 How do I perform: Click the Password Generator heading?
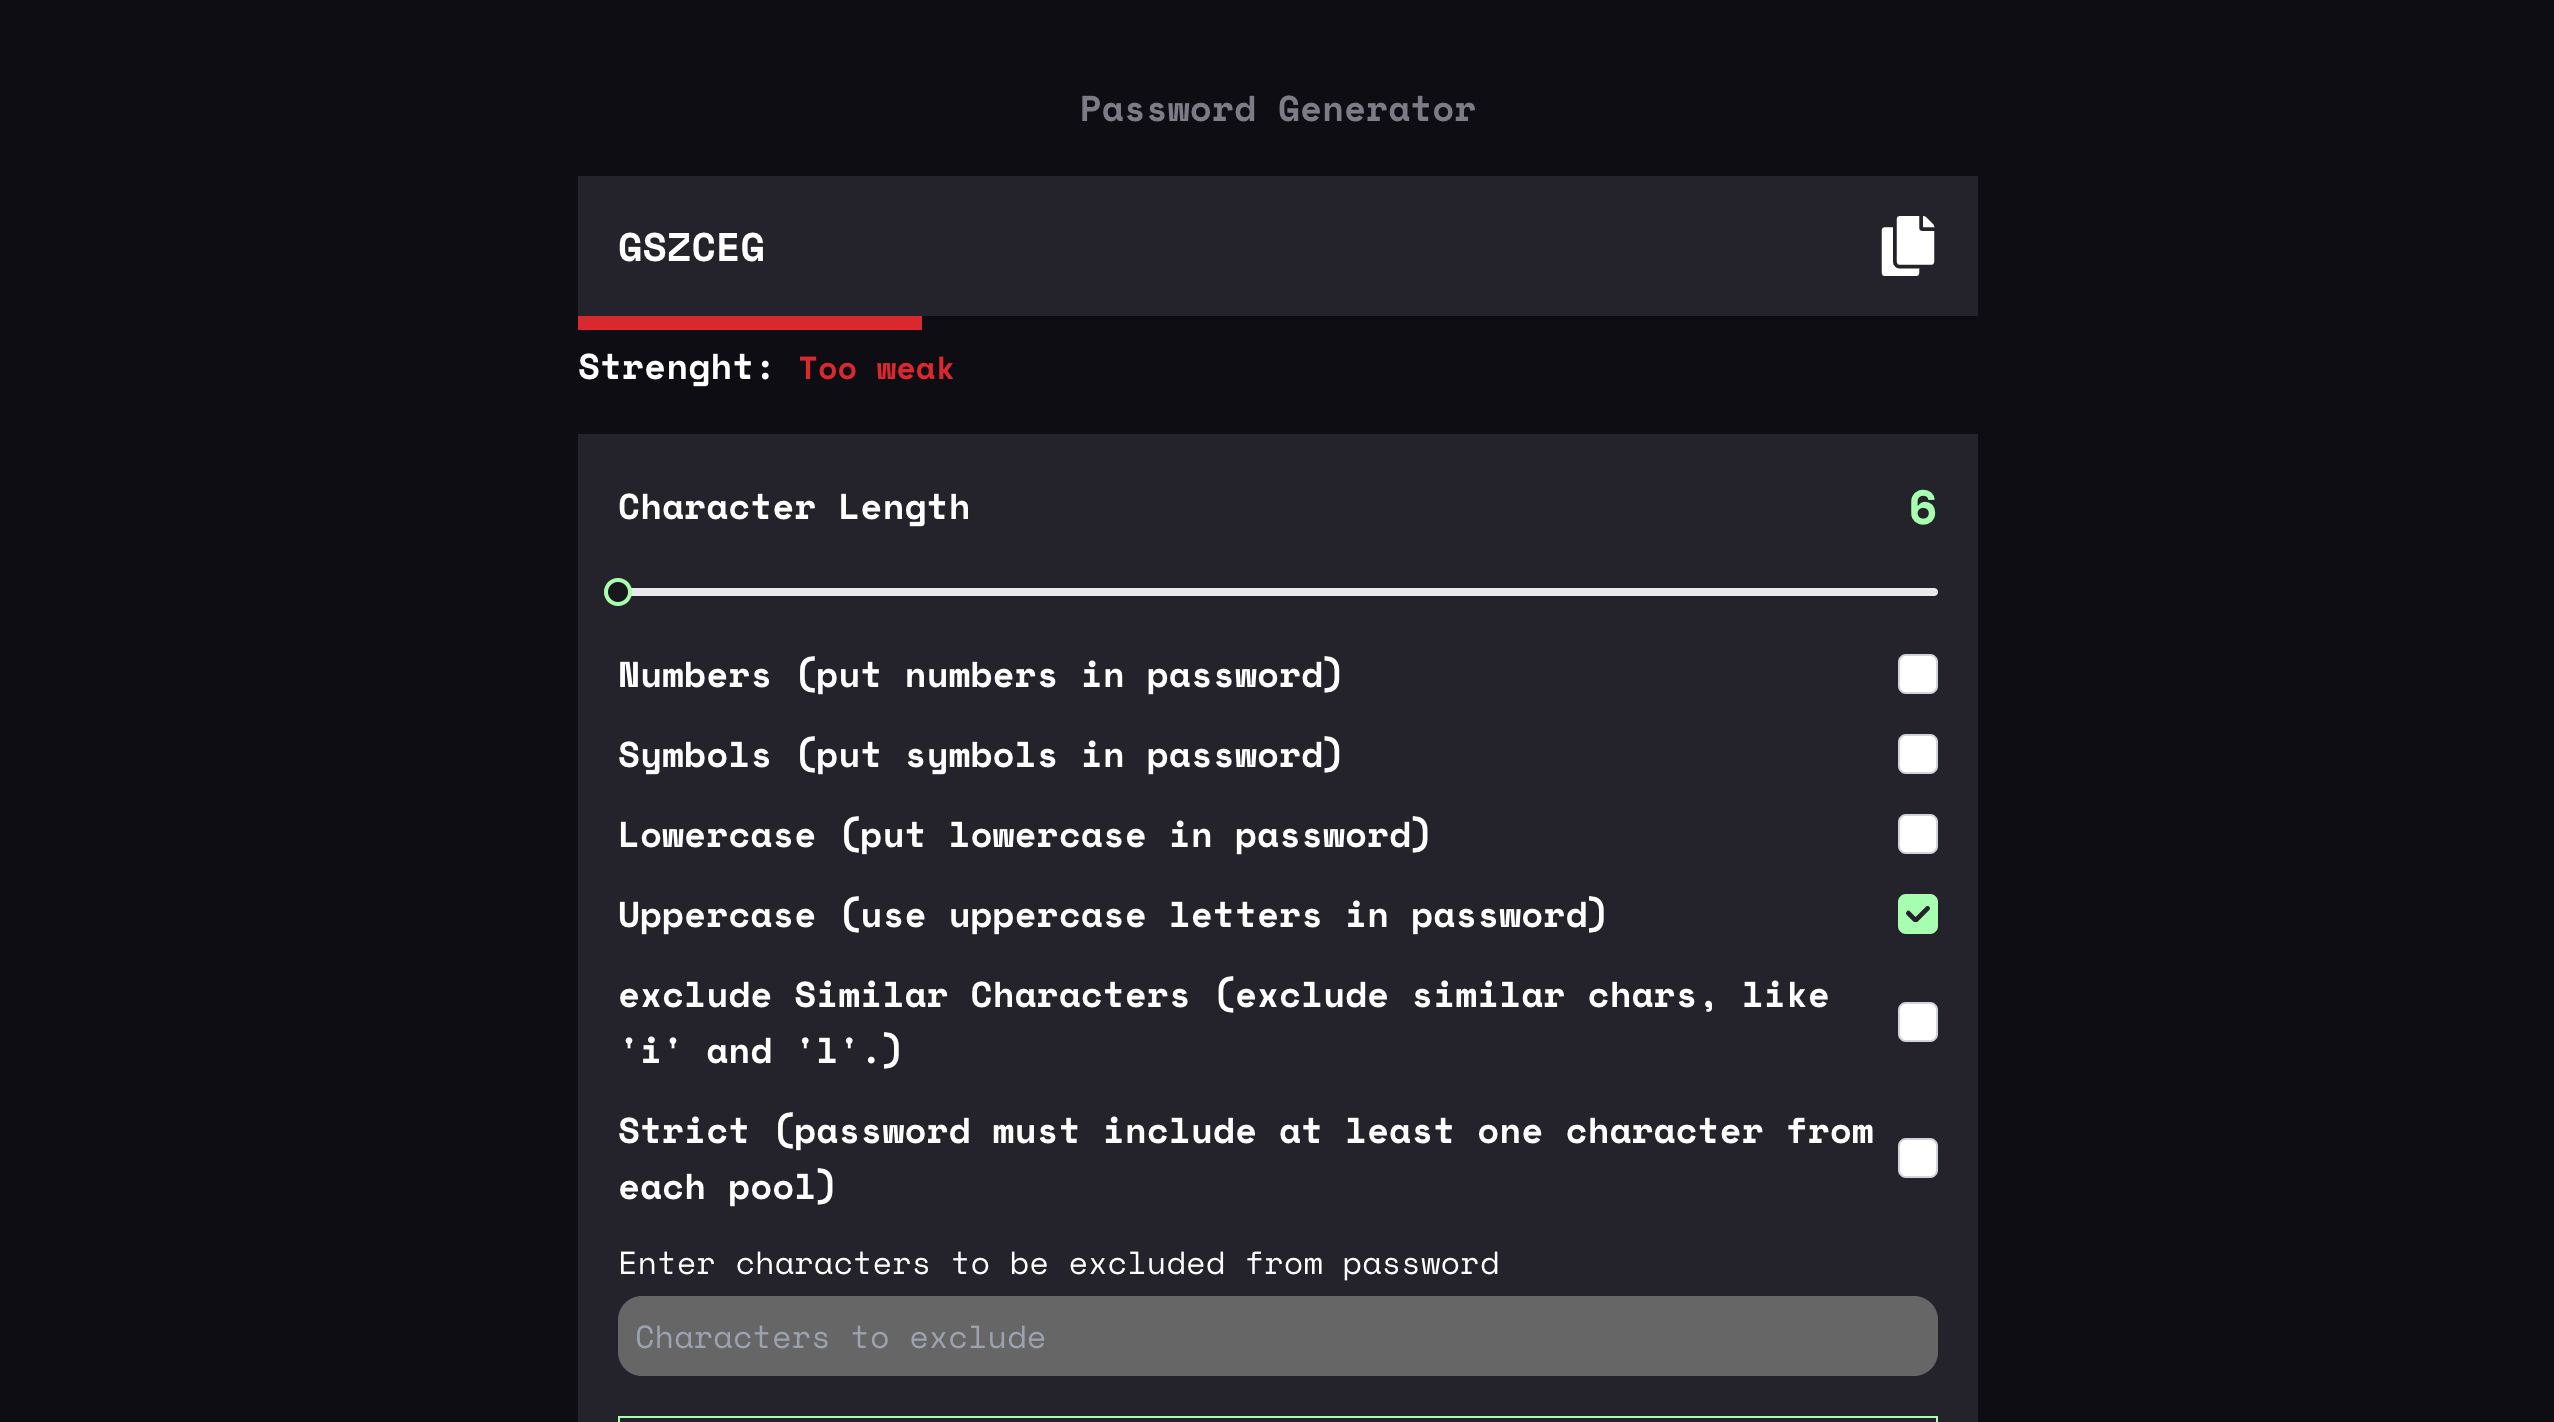pyautogui.click(x=1276, y=108)
